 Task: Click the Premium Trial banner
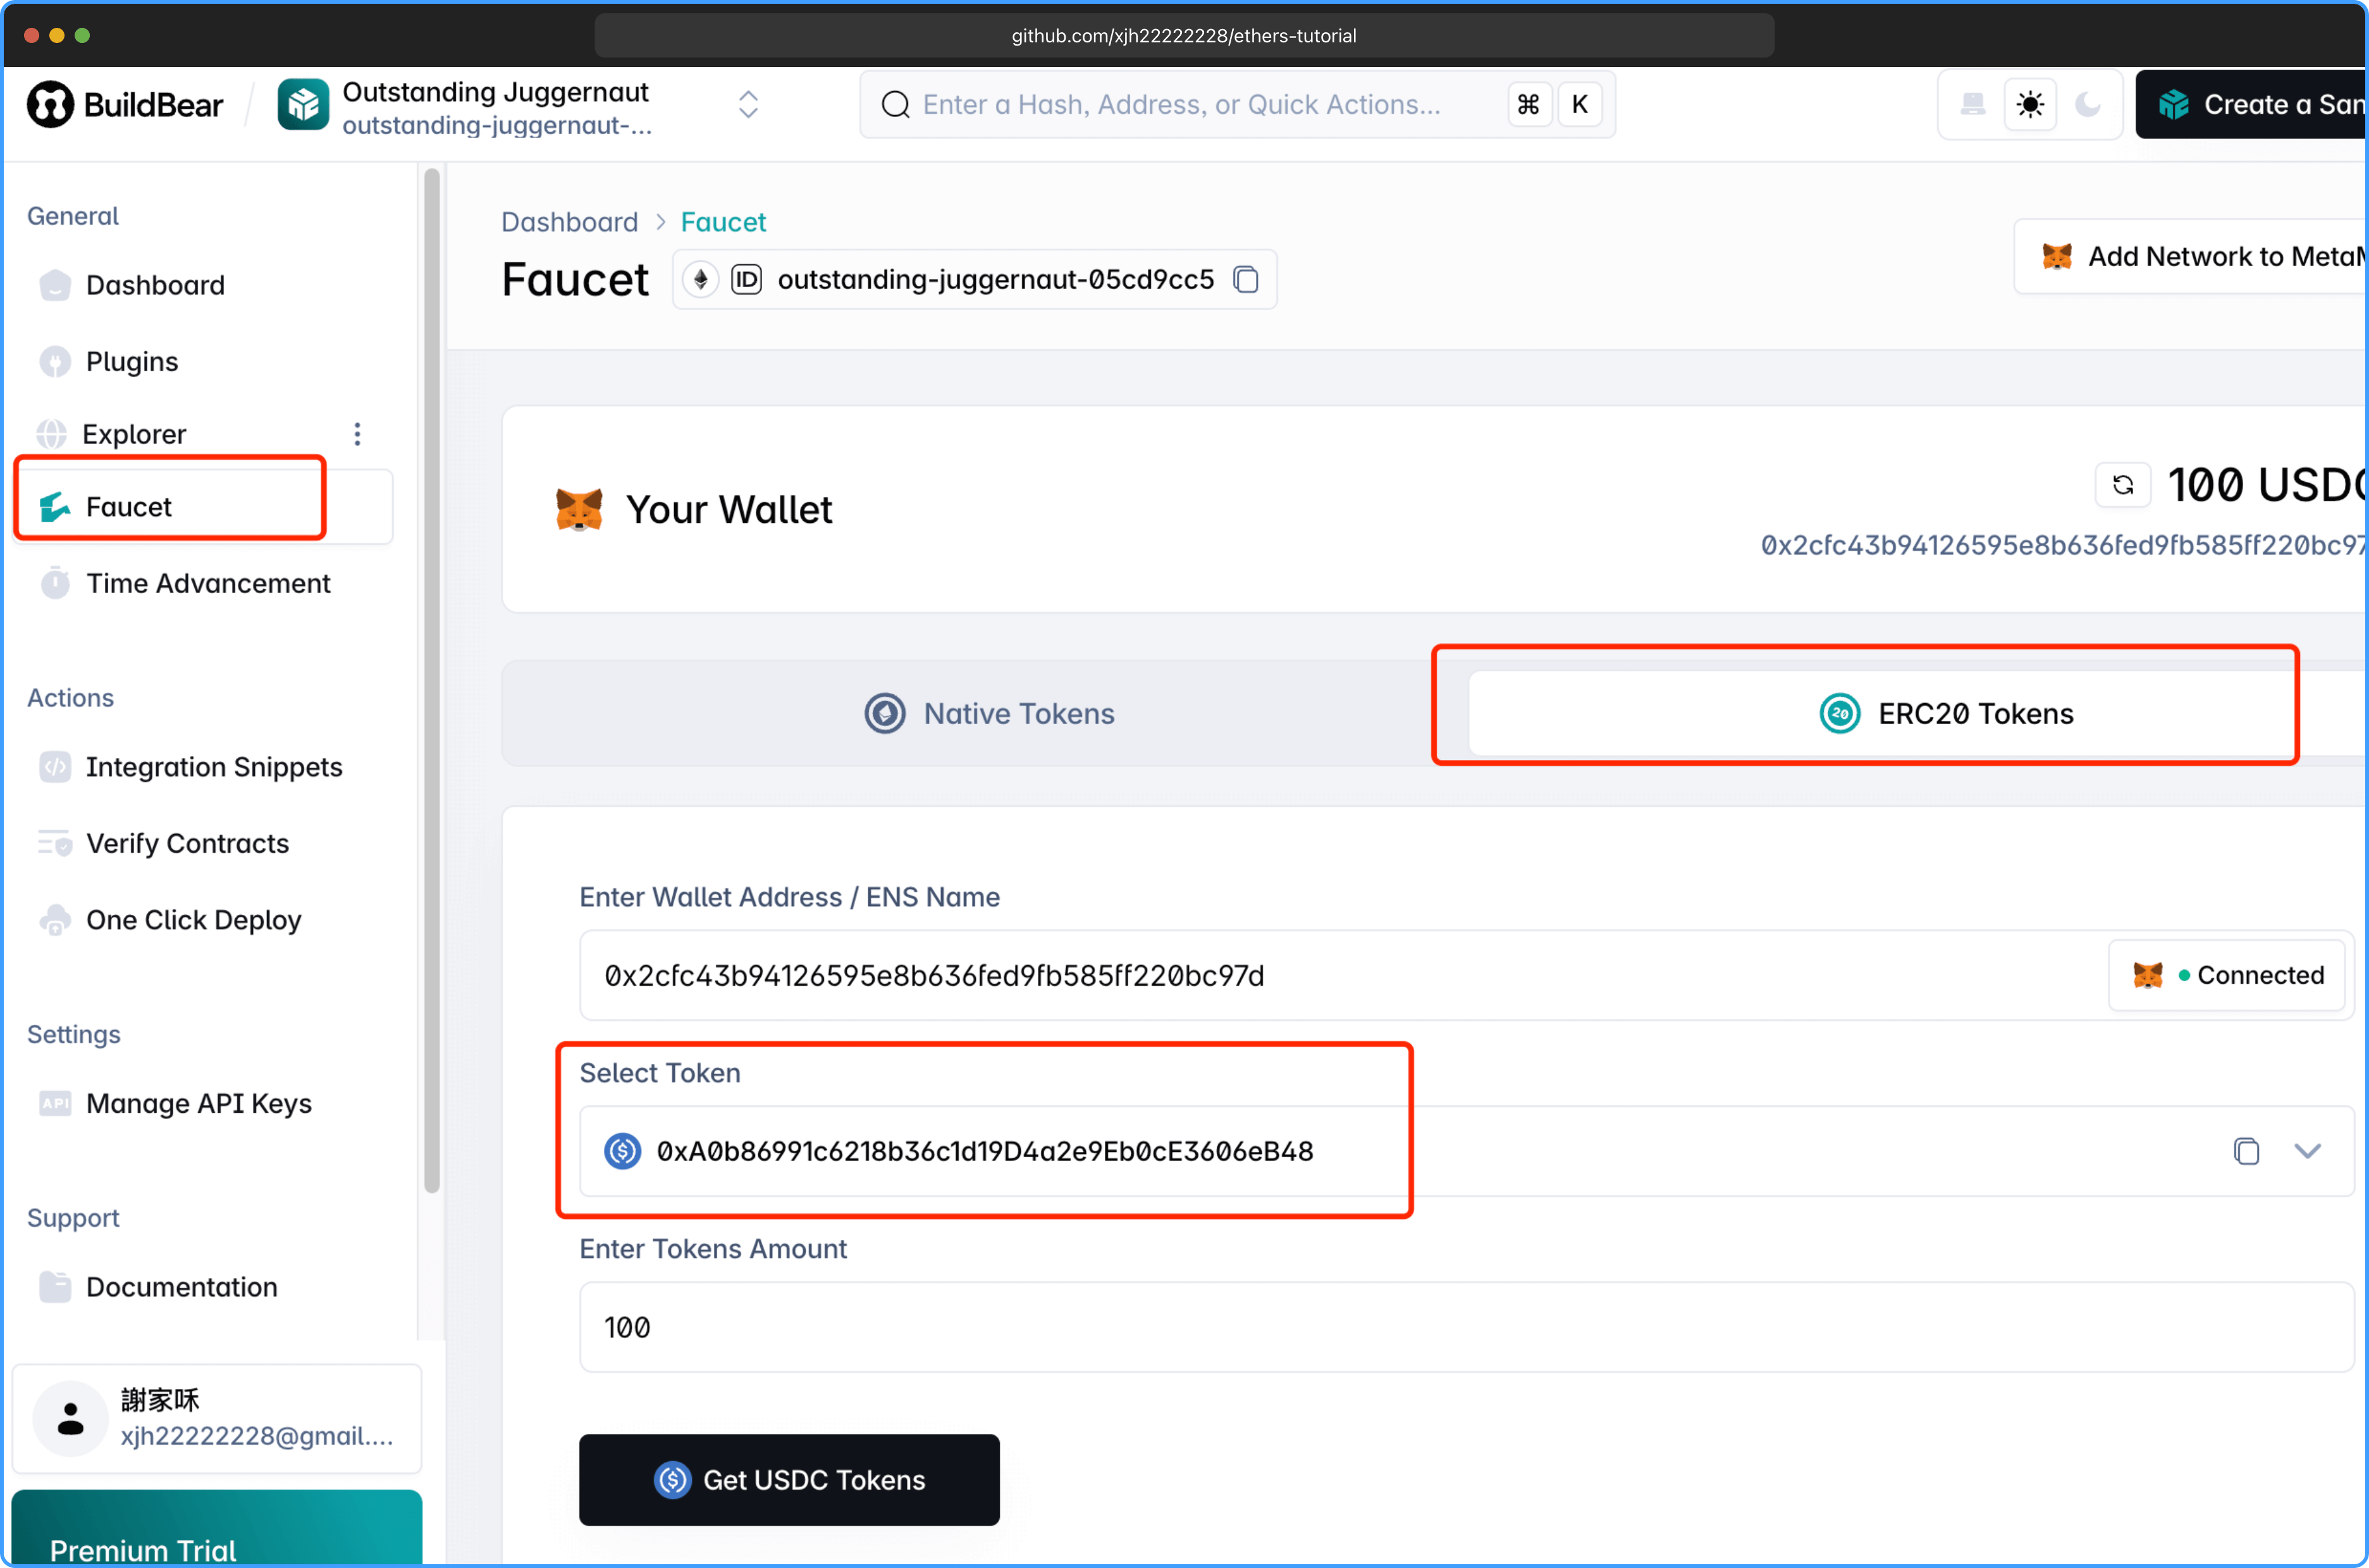217,1528
